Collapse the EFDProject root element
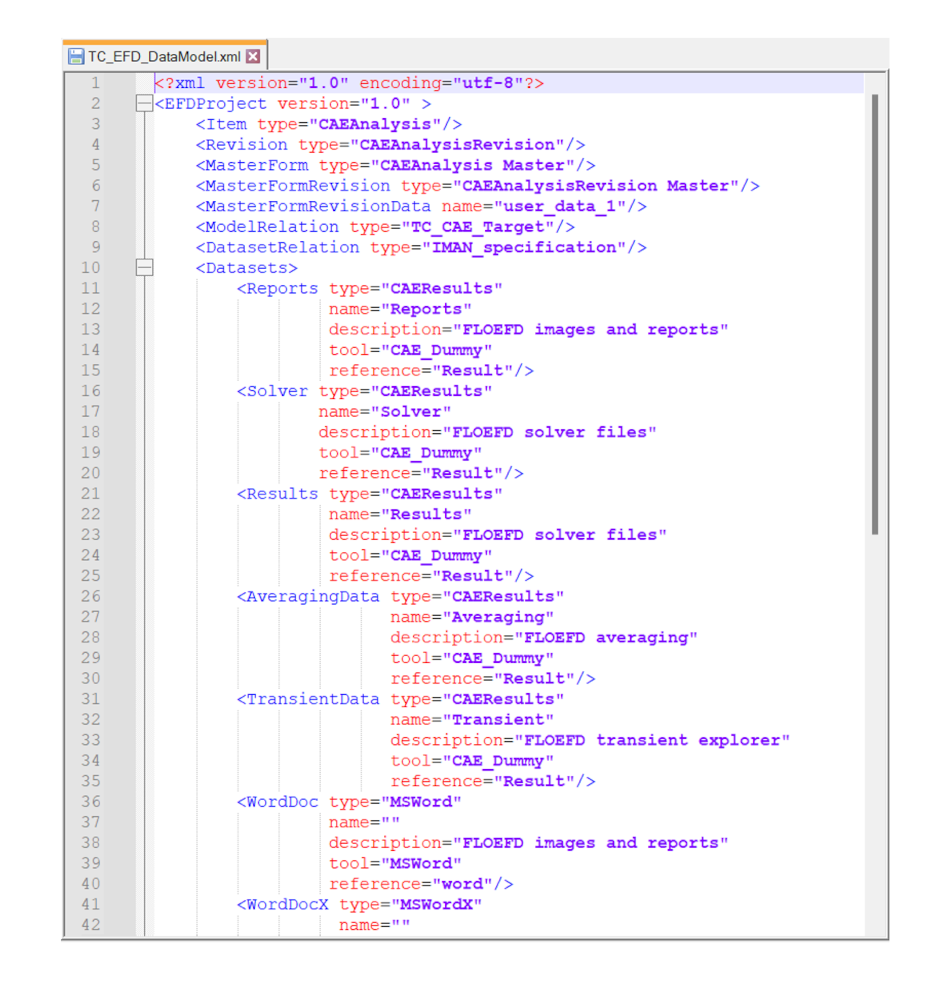949x996 pixels. click(144, 104)
